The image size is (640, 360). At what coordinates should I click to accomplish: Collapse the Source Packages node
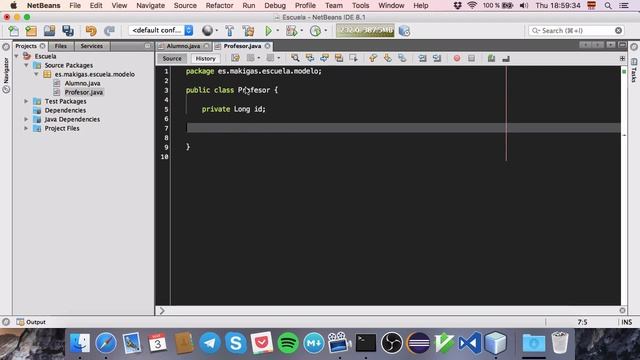click(27, 65)
